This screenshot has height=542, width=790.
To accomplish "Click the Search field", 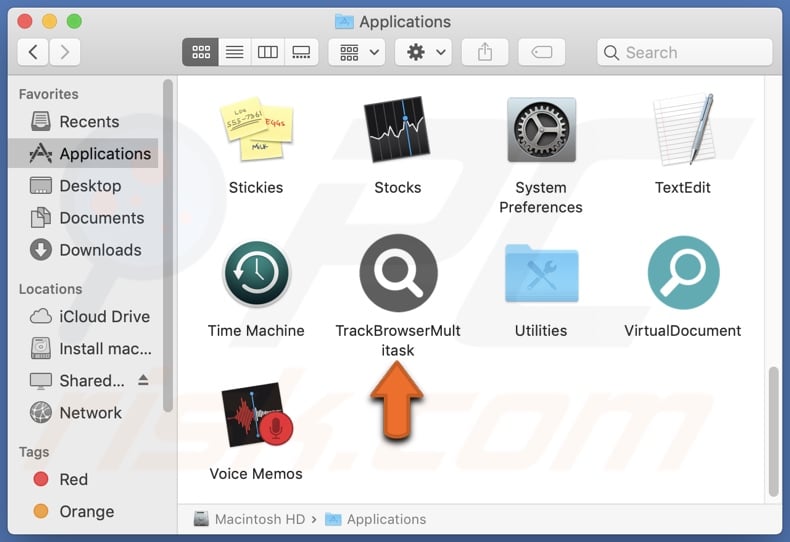I will pyautogui.click(x=684, y=52).
